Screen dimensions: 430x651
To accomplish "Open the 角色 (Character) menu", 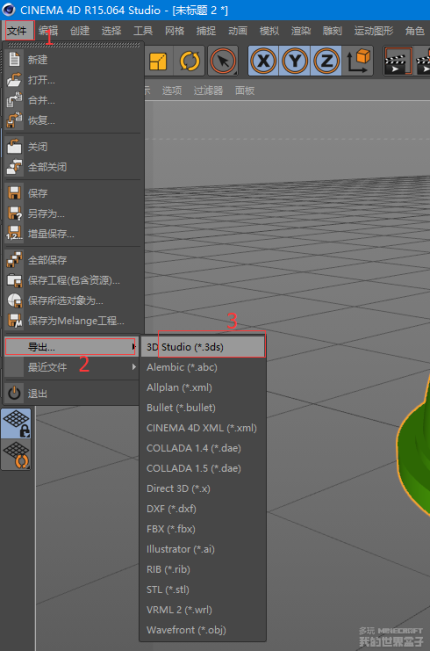I will pos(415,31).
